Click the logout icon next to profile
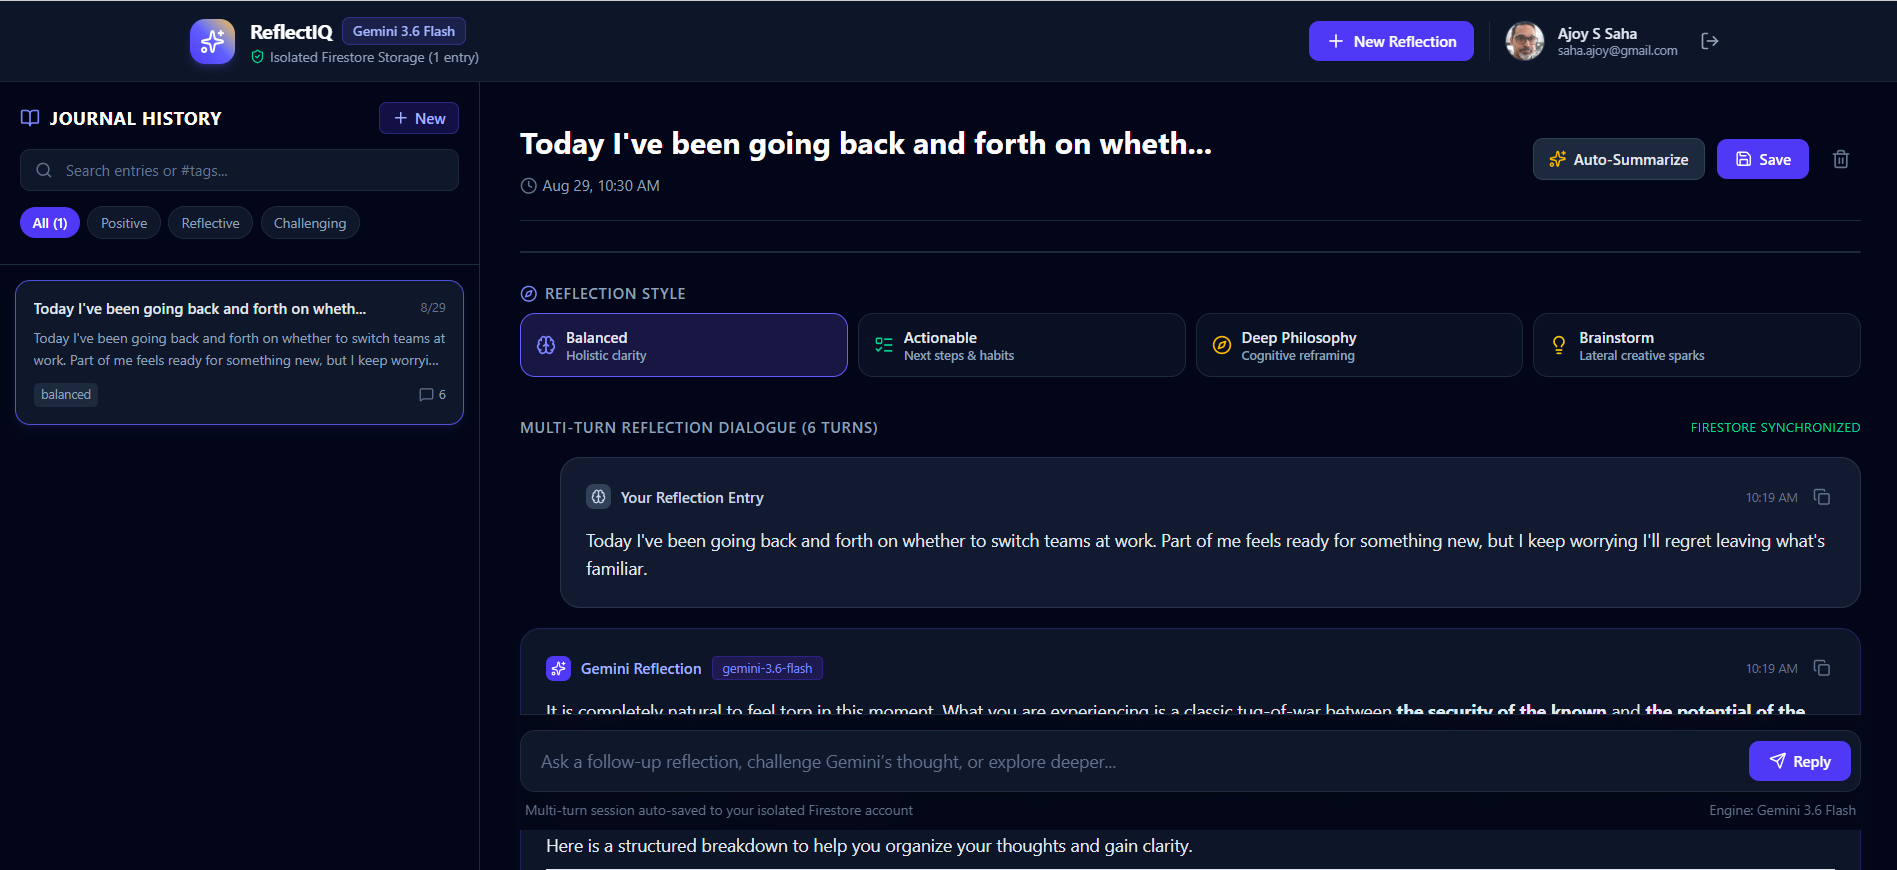Screen dimensions: 1897x870 click(x=1710, y=41)
